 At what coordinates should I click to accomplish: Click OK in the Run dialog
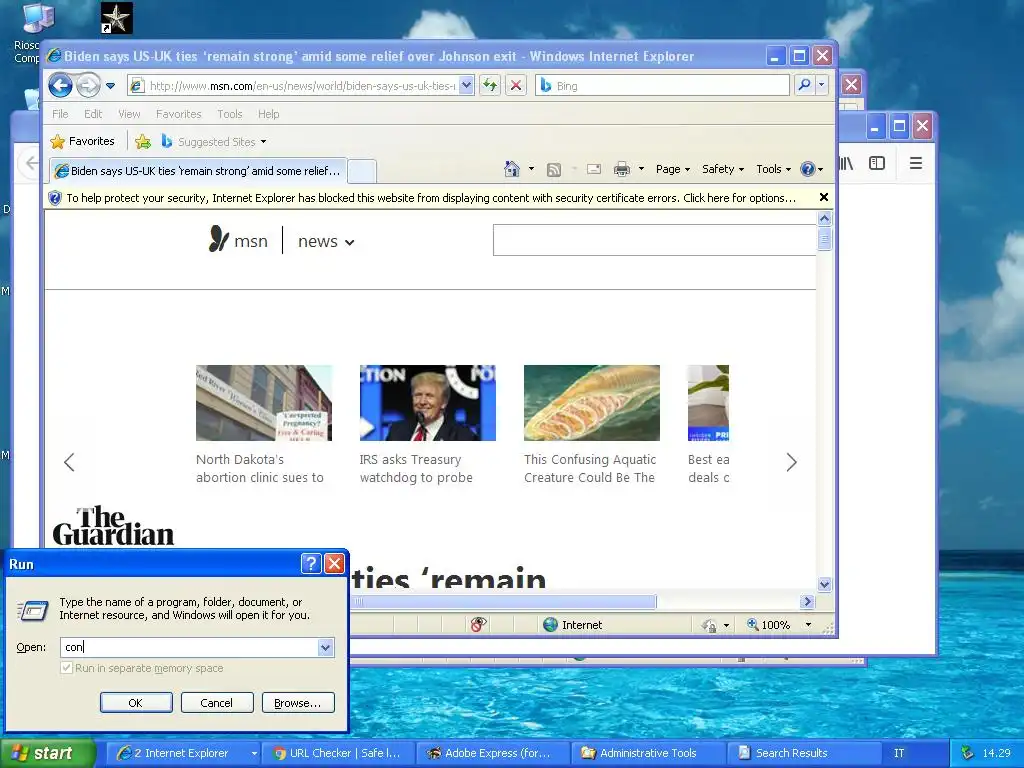click(x=136, y=703)
